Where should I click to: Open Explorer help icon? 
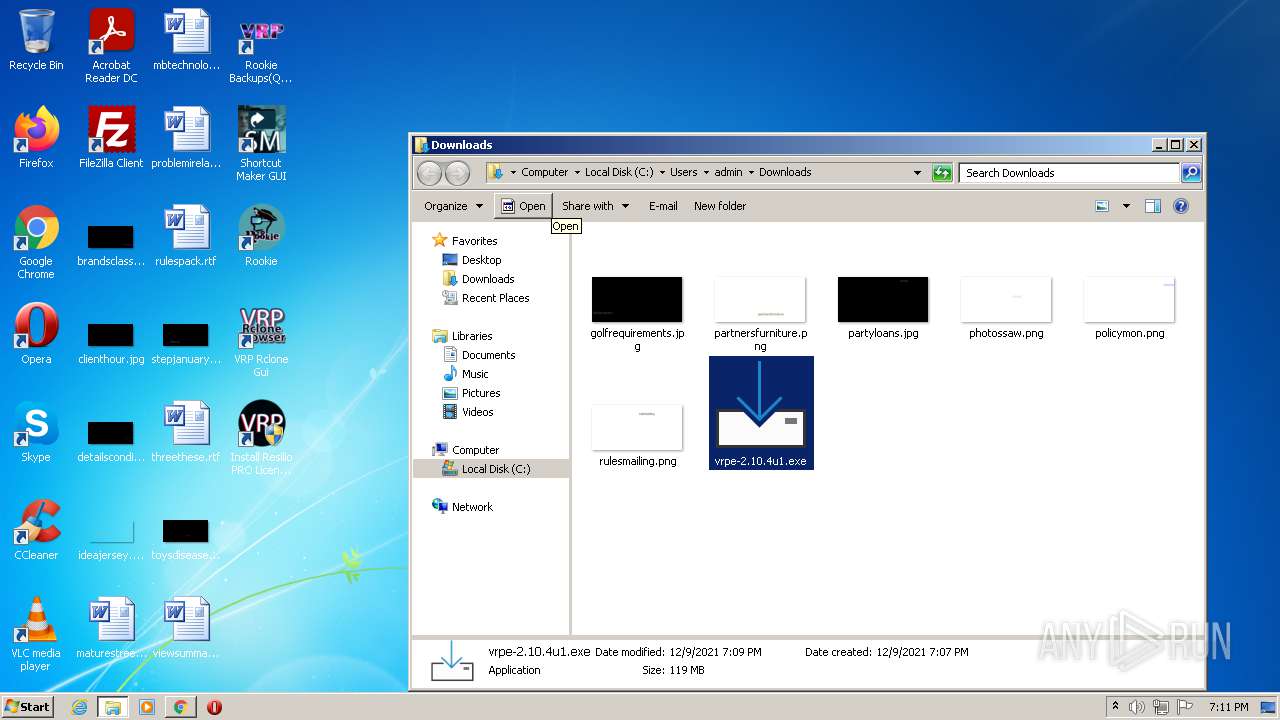tap(1181, 206)
